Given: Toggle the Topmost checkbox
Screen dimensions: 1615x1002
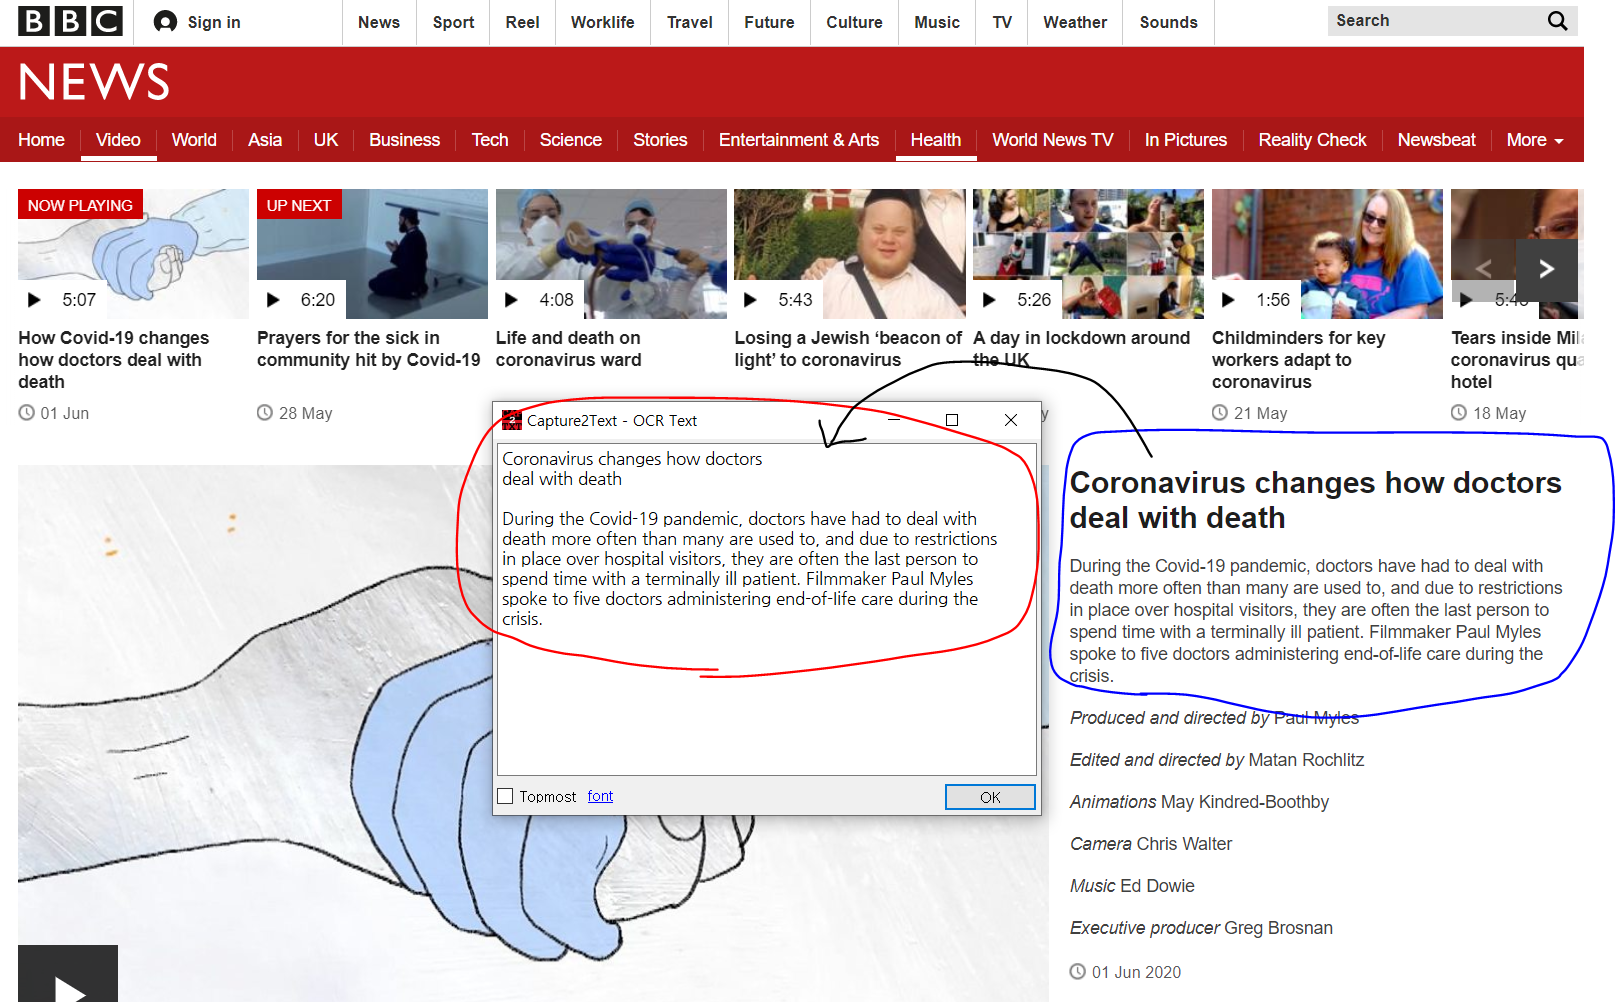Looking at the screenshot, I should 506,796.
